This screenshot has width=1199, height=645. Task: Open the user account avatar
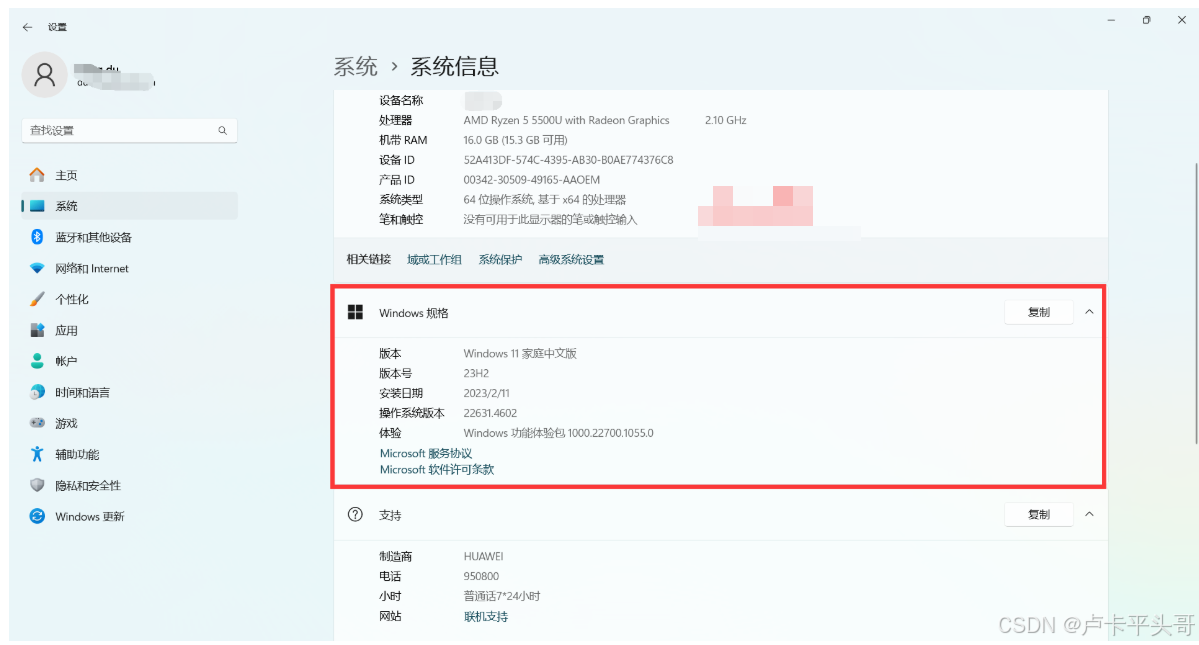pyautogui.click(x=44, y=74)
